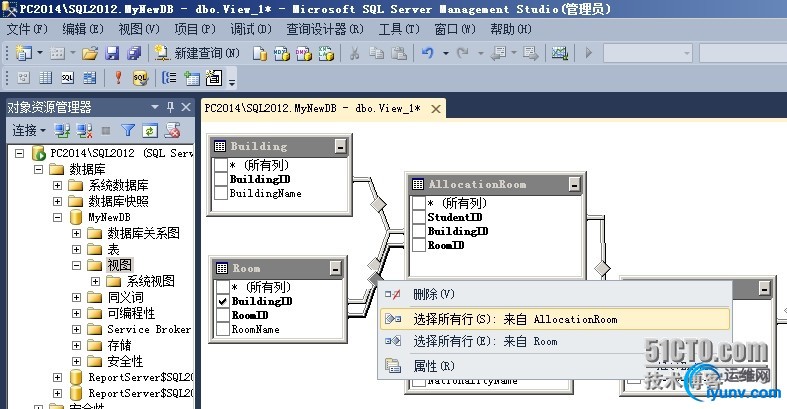The width and height of the screenshot is (787, 409).
Task: Open the 工具(T) menu
Action: click(399, 29)
